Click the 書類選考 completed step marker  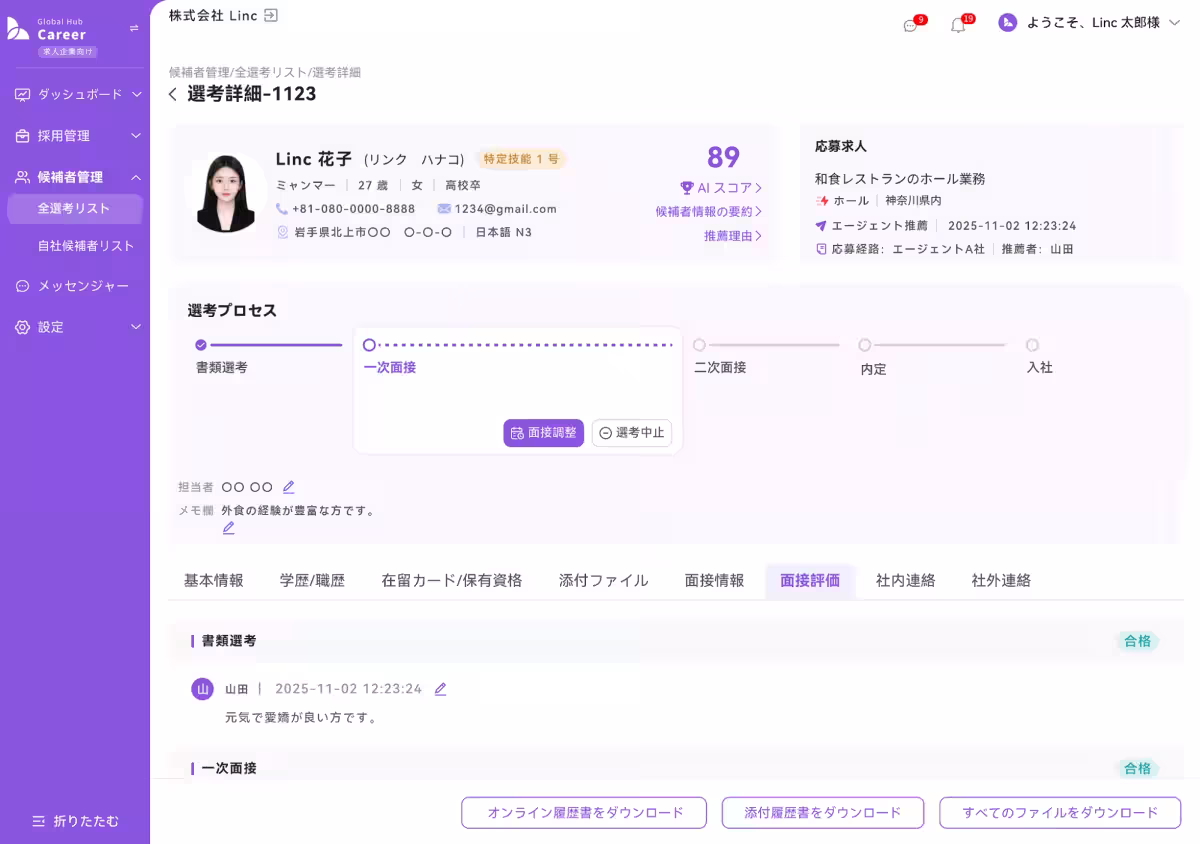tap(201, 345)
